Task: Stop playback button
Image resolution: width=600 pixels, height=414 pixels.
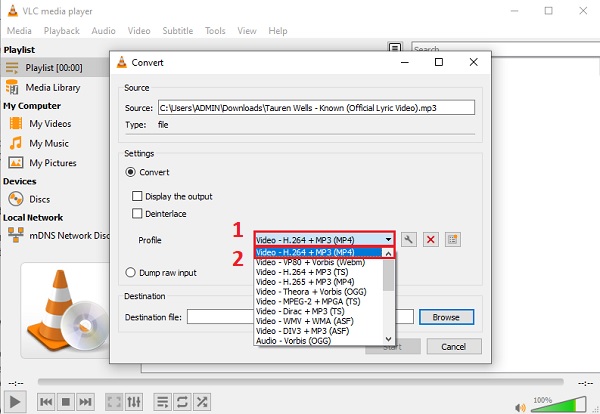Action: [x=65, y=402]
